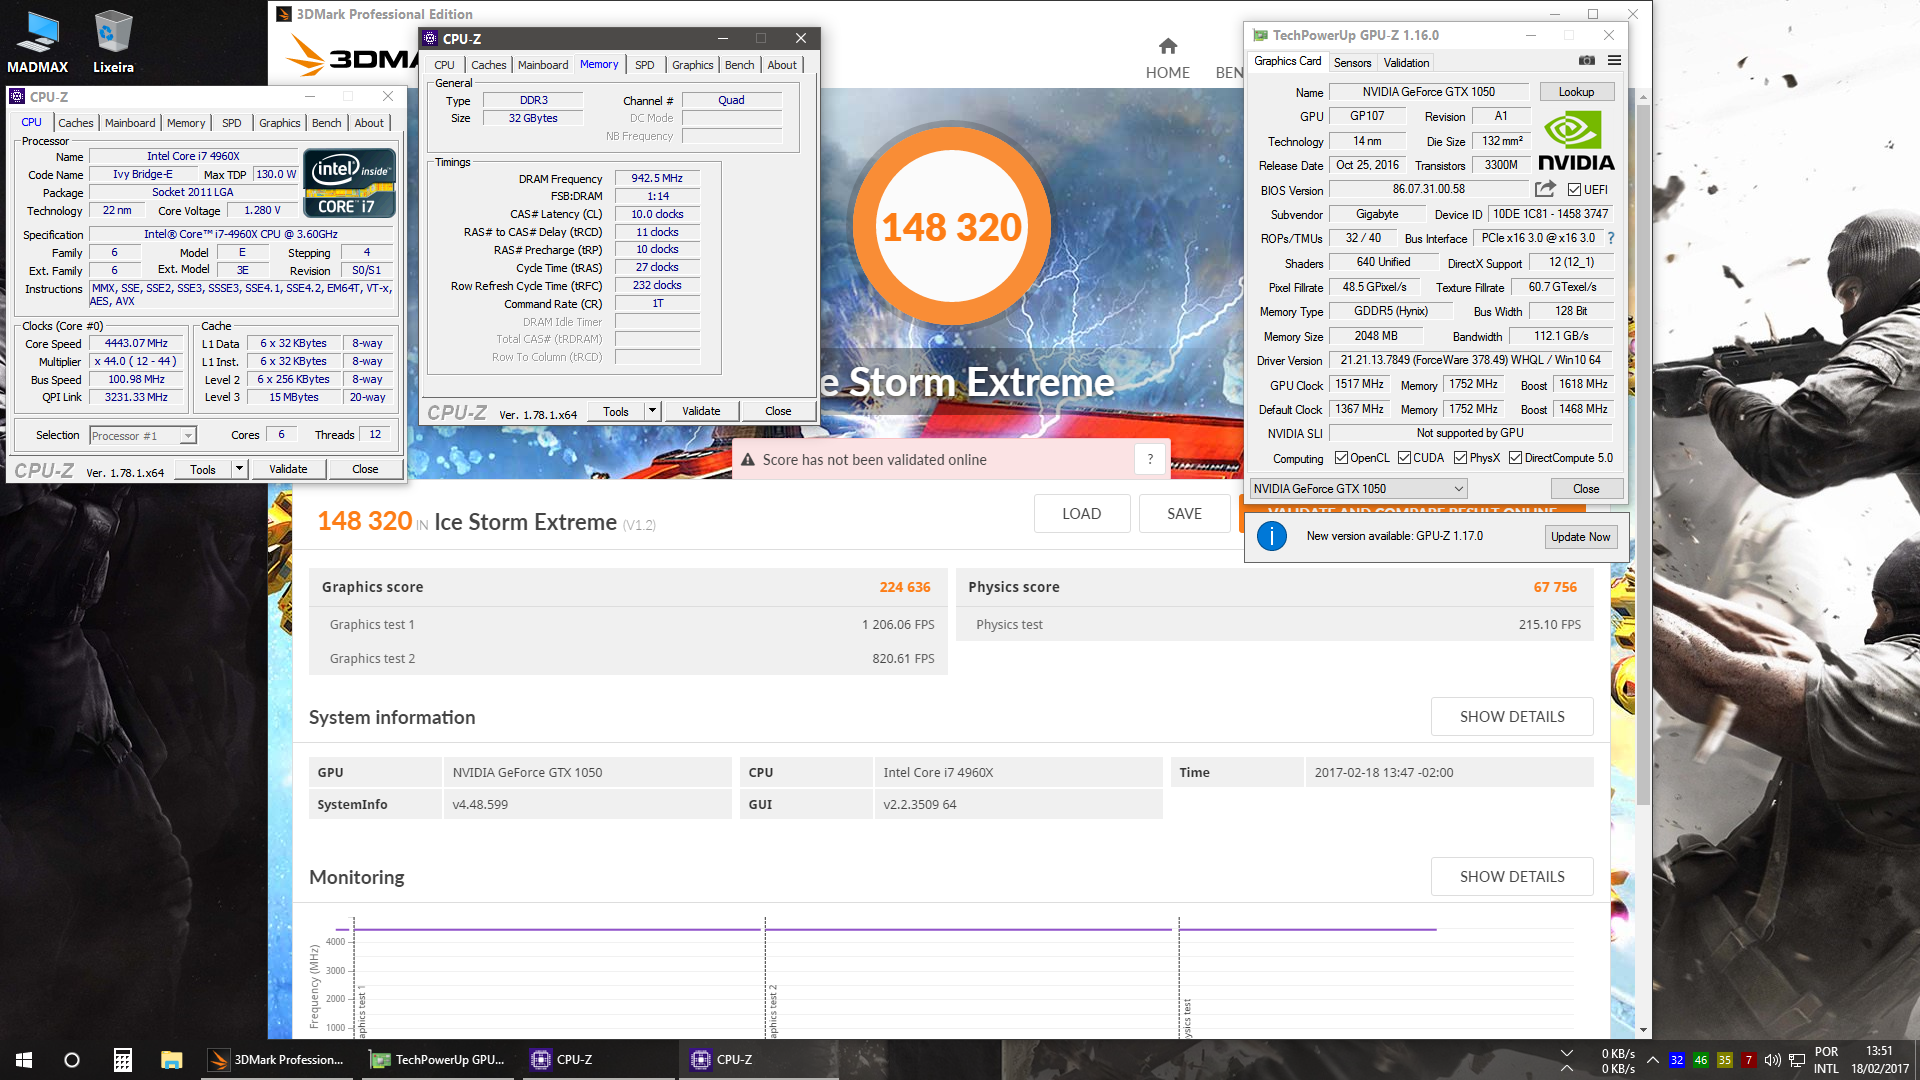Click the TechPowerUp GPU-Z taskbar button
1920x1080 pixels.
440,1060
